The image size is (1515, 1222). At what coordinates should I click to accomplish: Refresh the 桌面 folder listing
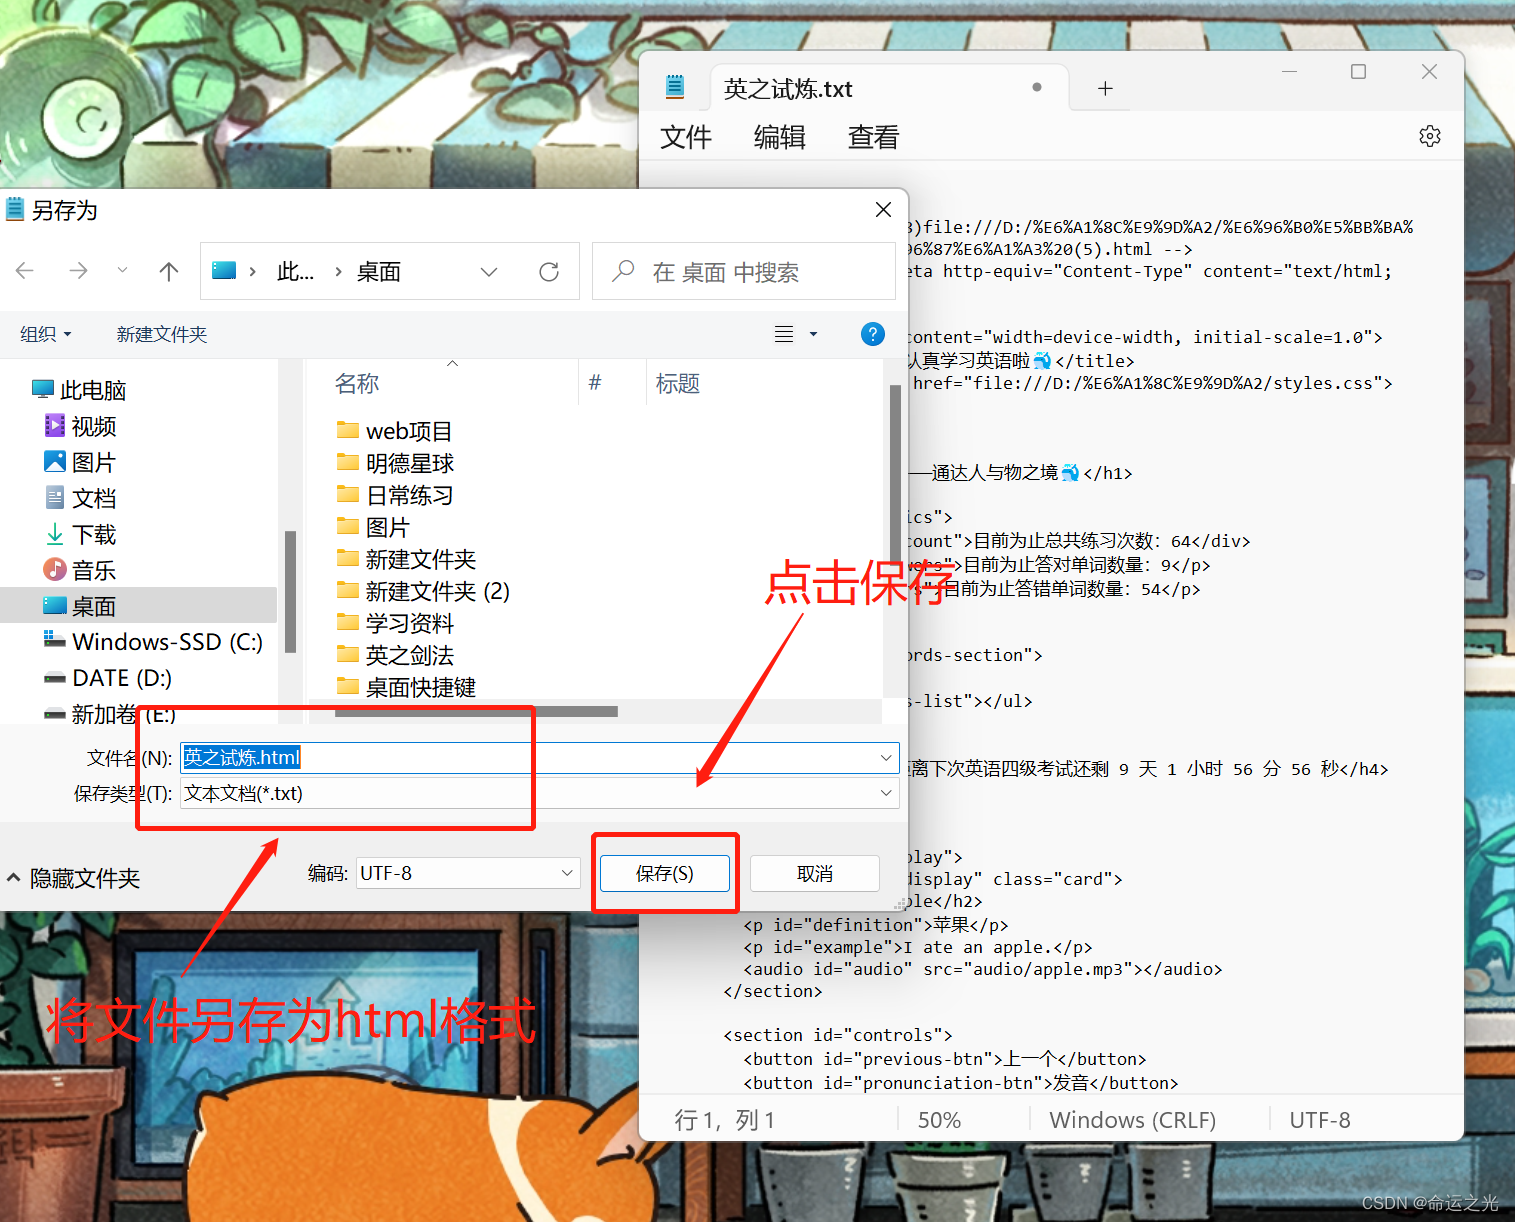[549, 271]
